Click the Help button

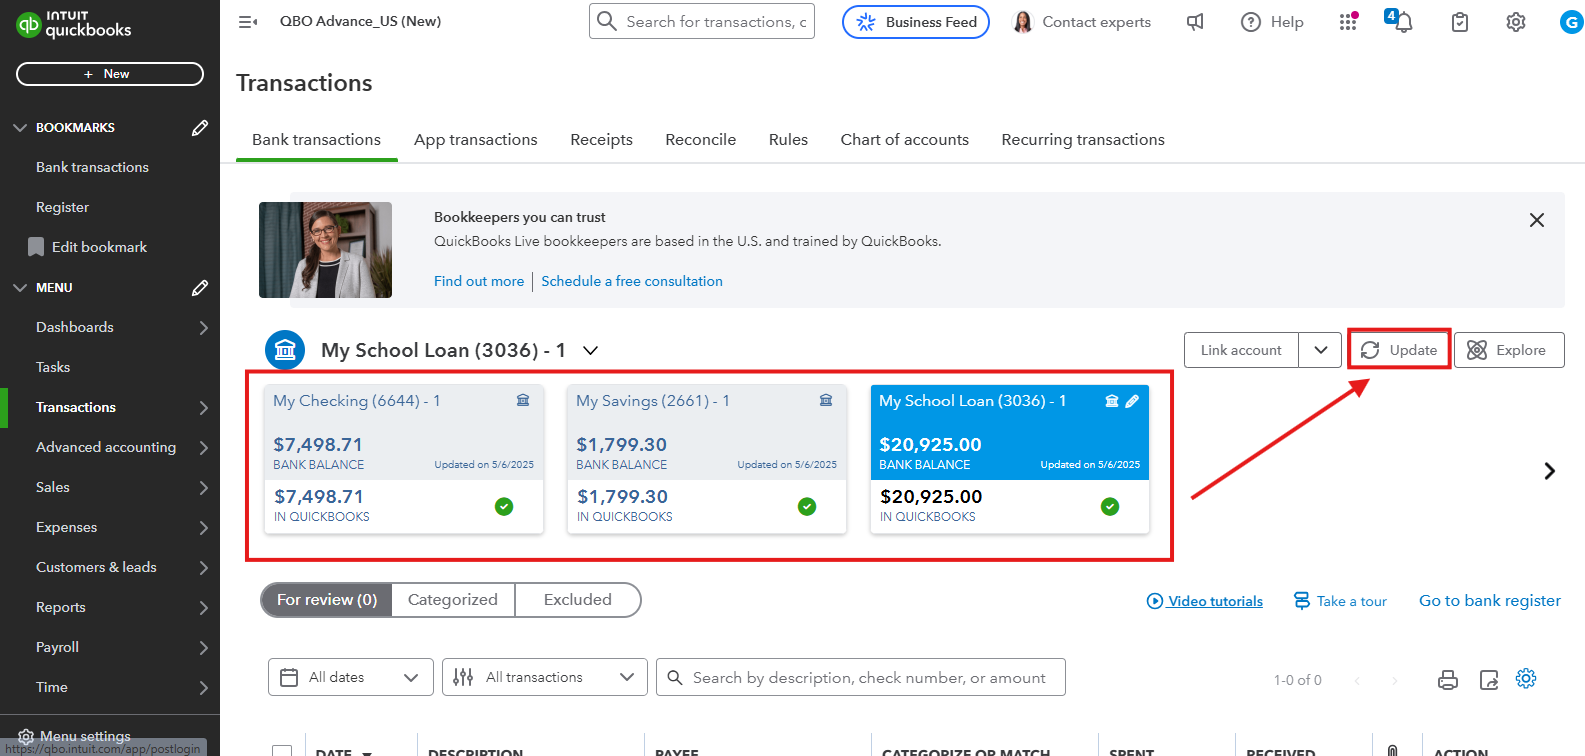(1272, 22)
